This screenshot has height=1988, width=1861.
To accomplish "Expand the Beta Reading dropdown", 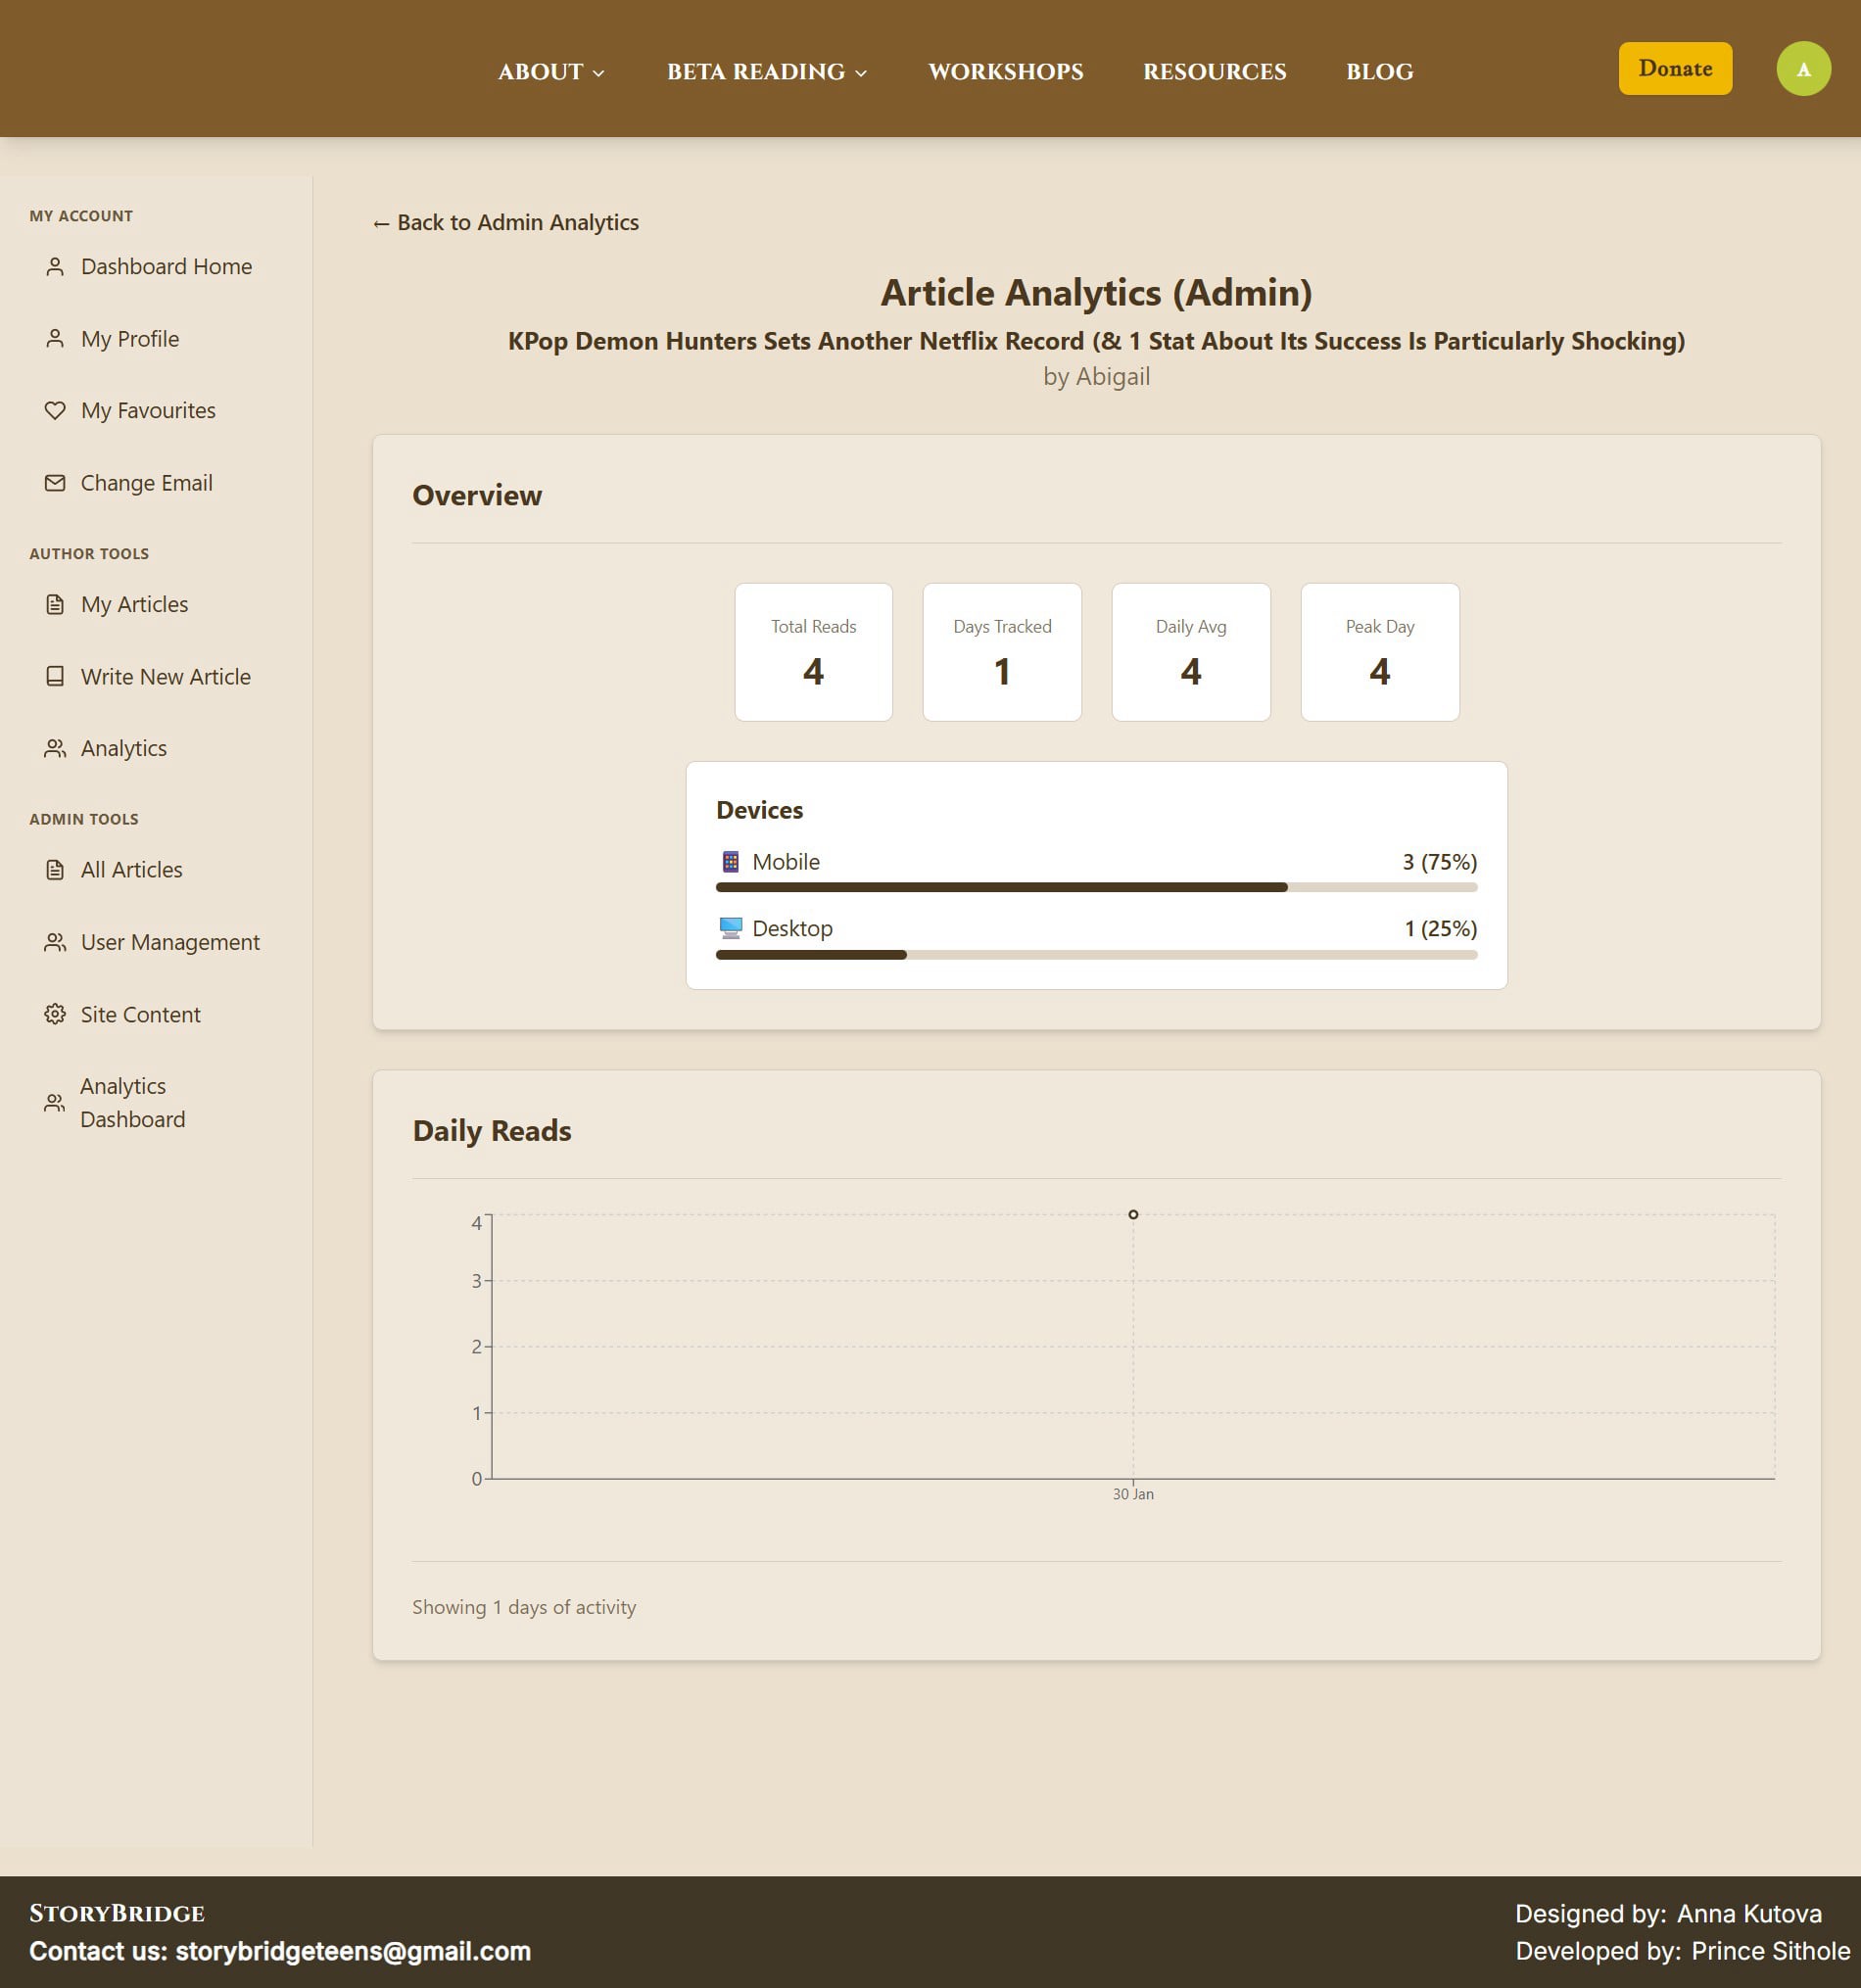I will tap(768, 71).
